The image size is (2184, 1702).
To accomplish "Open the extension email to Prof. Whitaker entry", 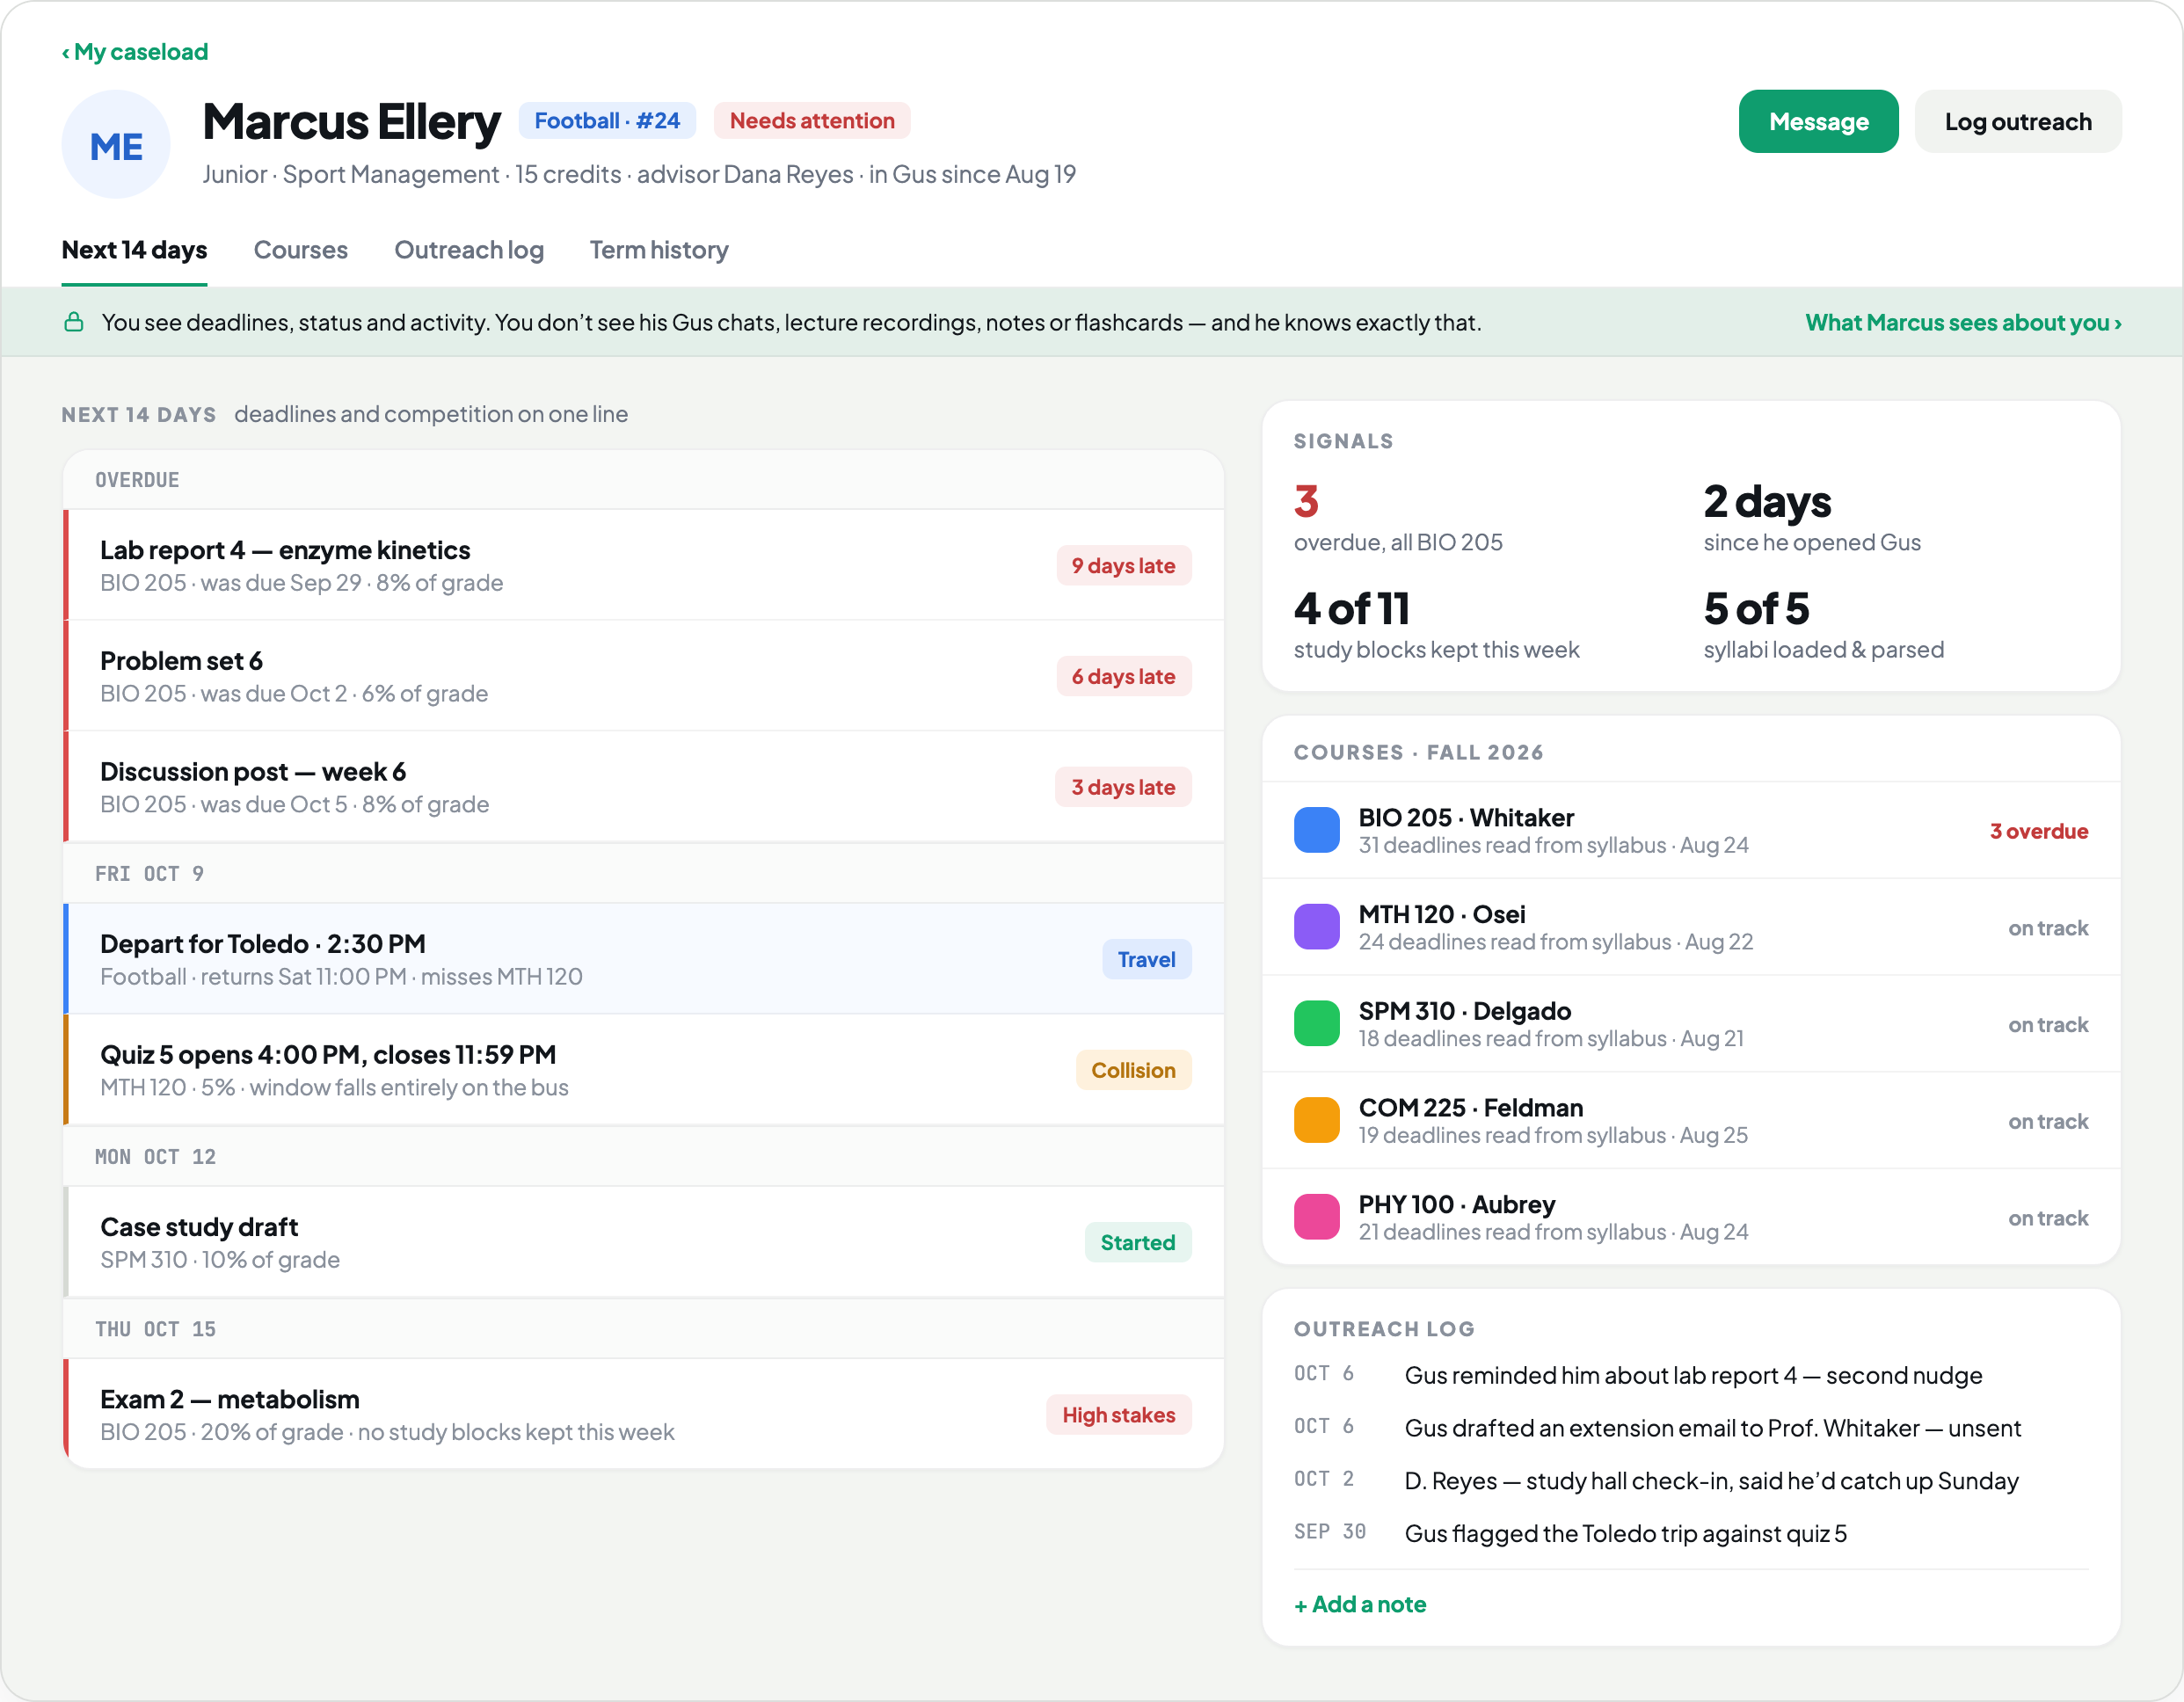I will pyautogui.click(x=1691, y=1428).
